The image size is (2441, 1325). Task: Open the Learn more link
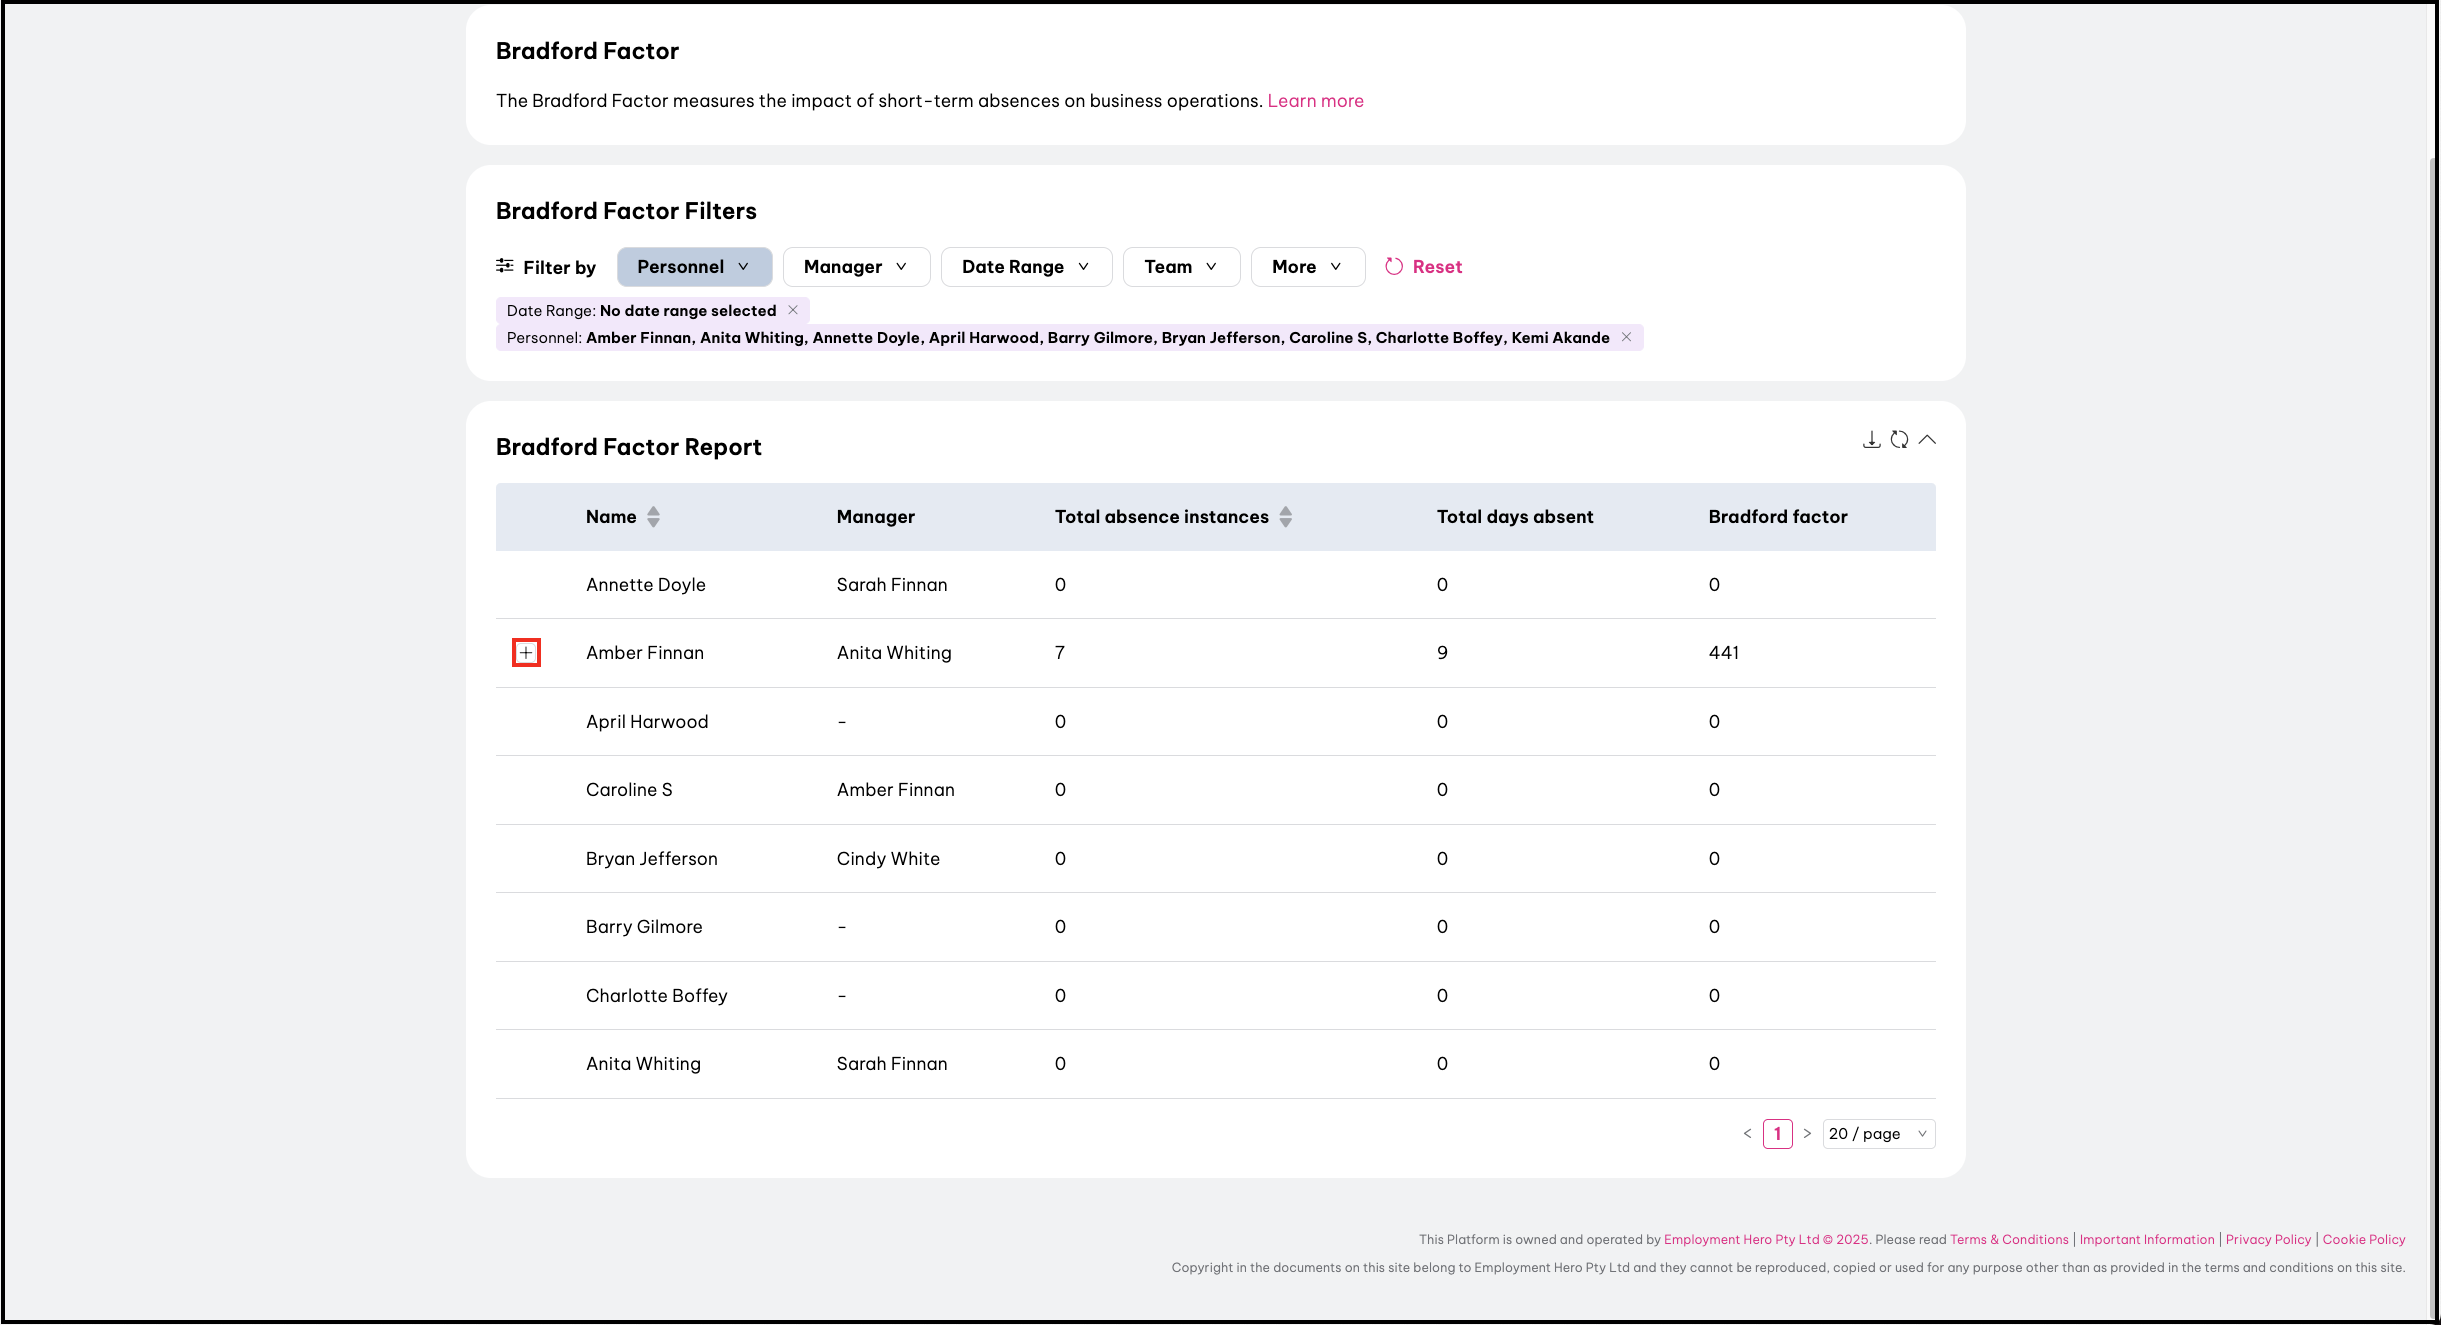click(1315, 101)
